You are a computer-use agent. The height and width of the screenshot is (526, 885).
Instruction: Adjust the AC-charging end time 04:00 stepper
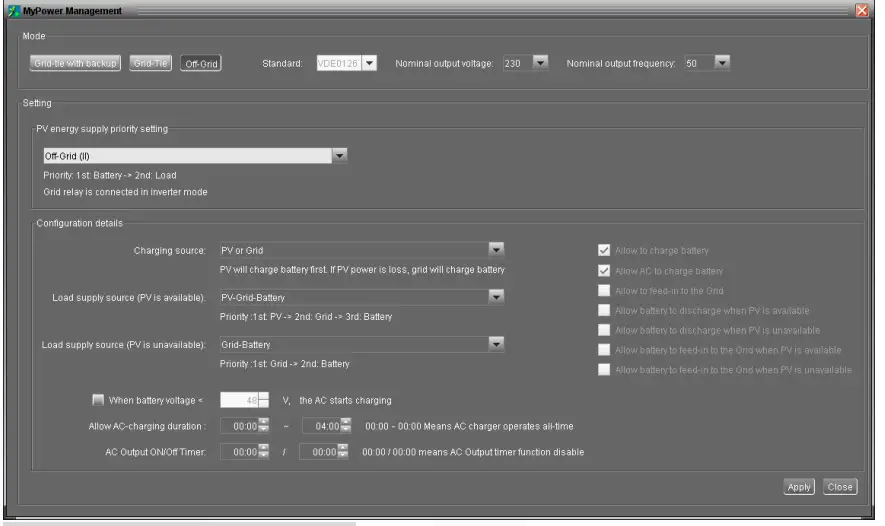[346, 426]
